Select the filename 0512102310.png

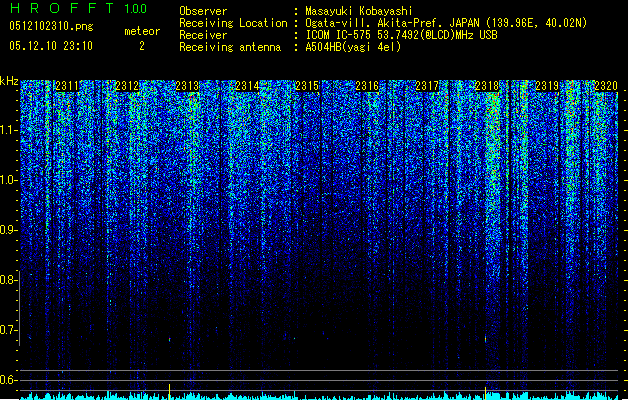pos(51,26)
